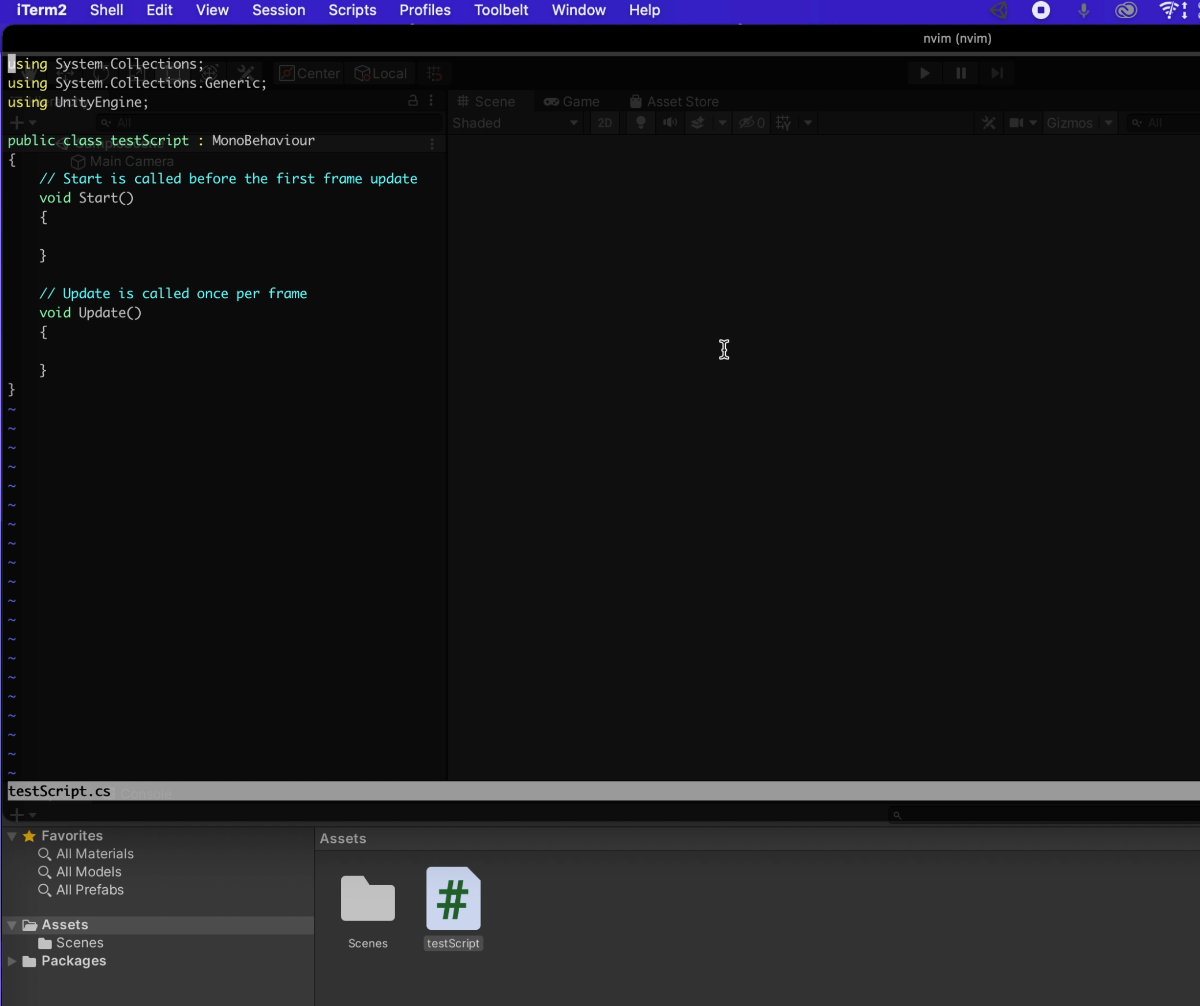
Task: Click the 'nvim (nvim)' window title
Action: tap(958, 38)
